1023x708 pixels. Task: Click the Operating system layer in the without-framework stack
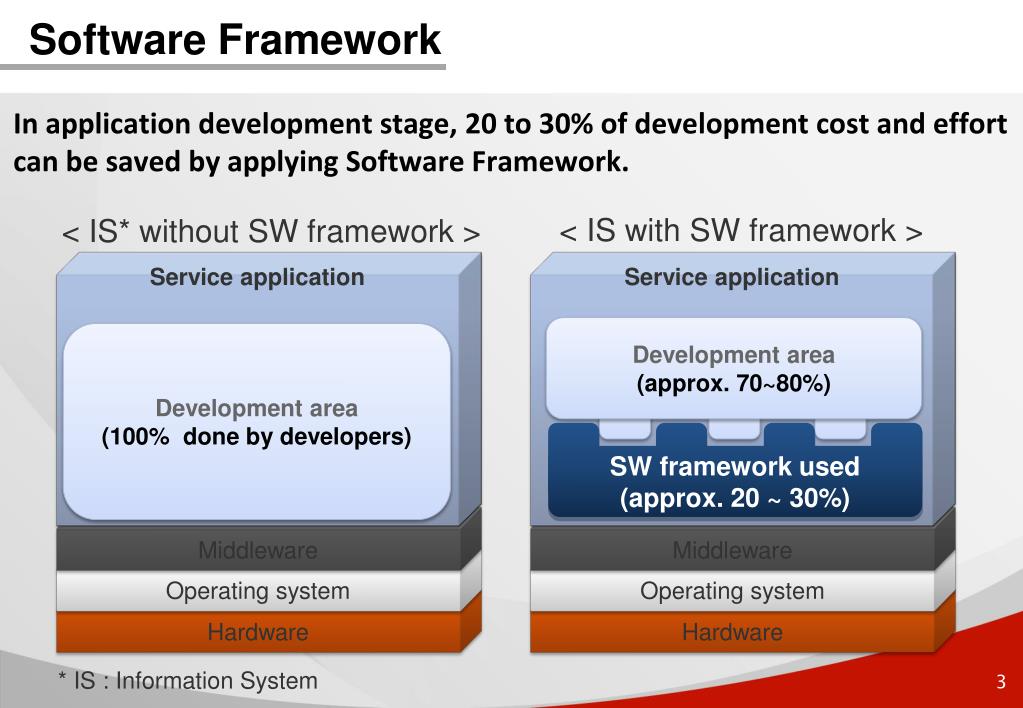[257, 591]
